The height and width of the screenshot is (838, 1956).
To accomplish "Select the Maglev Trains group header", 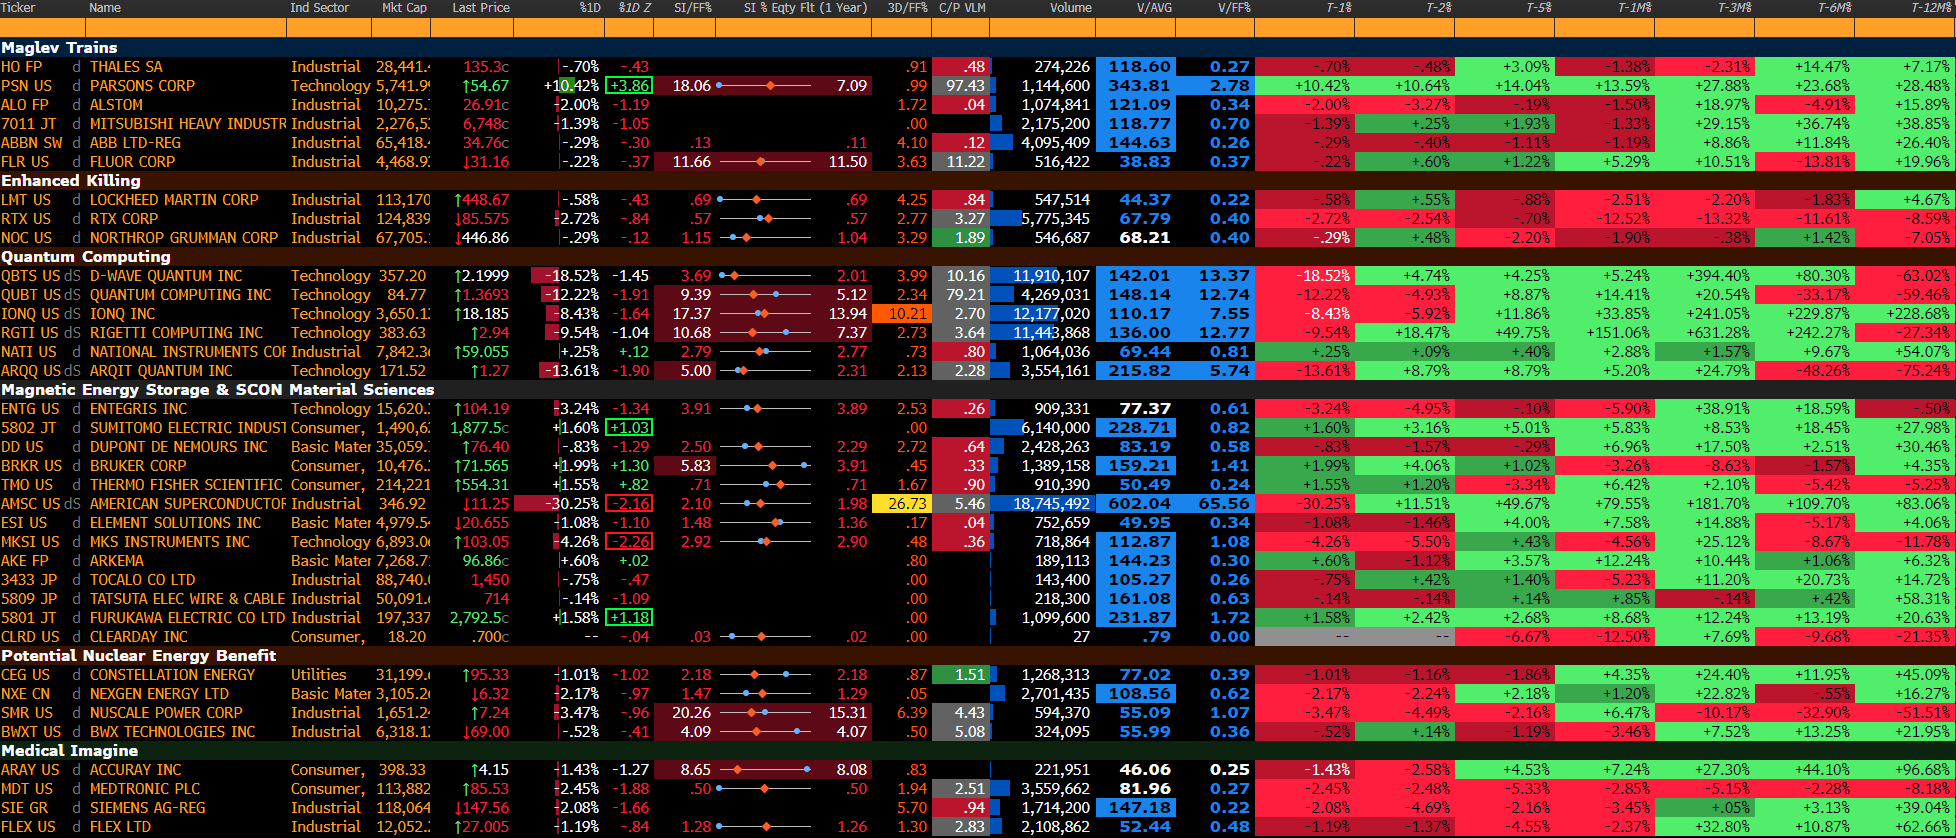I will tap(59, 48).
